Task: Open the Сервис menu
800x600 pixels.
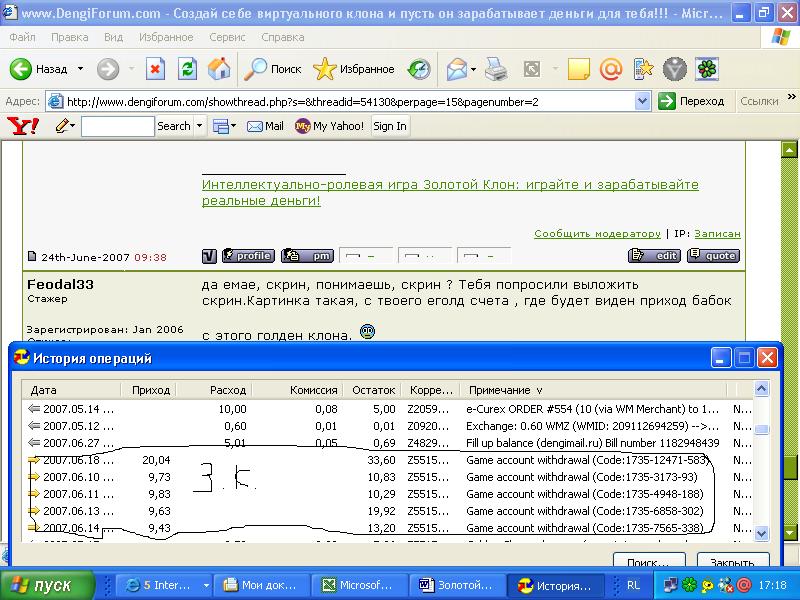Action: click(x=227, y=37)
